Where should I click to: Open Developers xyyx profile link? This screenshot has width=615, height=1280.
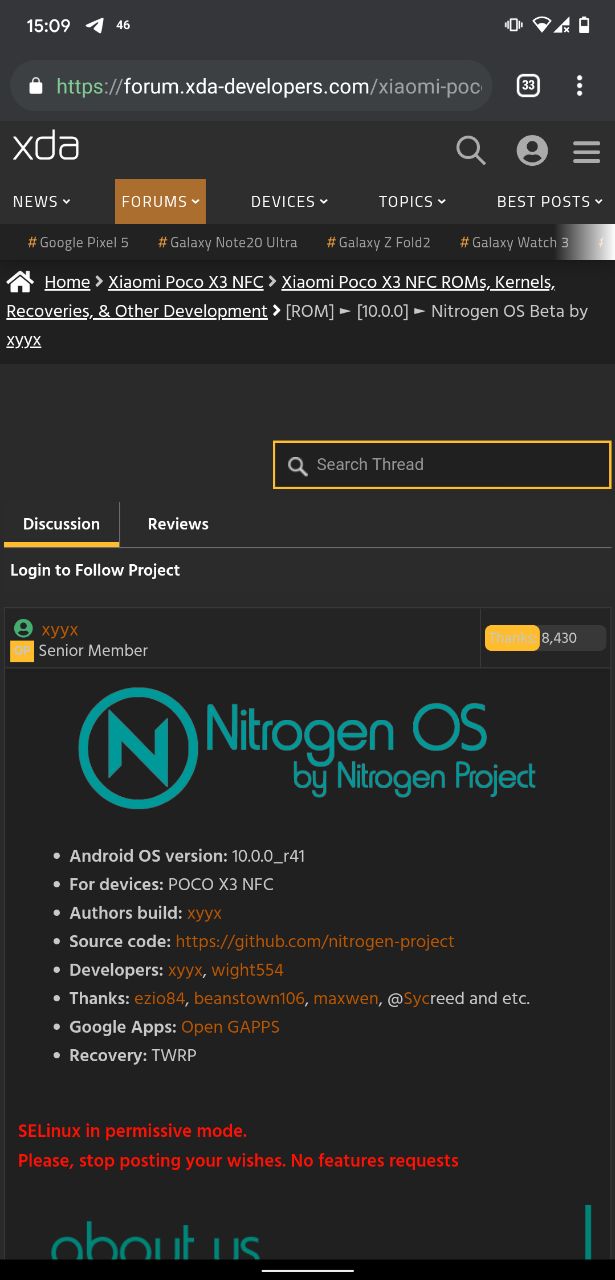tap(186, 970)
